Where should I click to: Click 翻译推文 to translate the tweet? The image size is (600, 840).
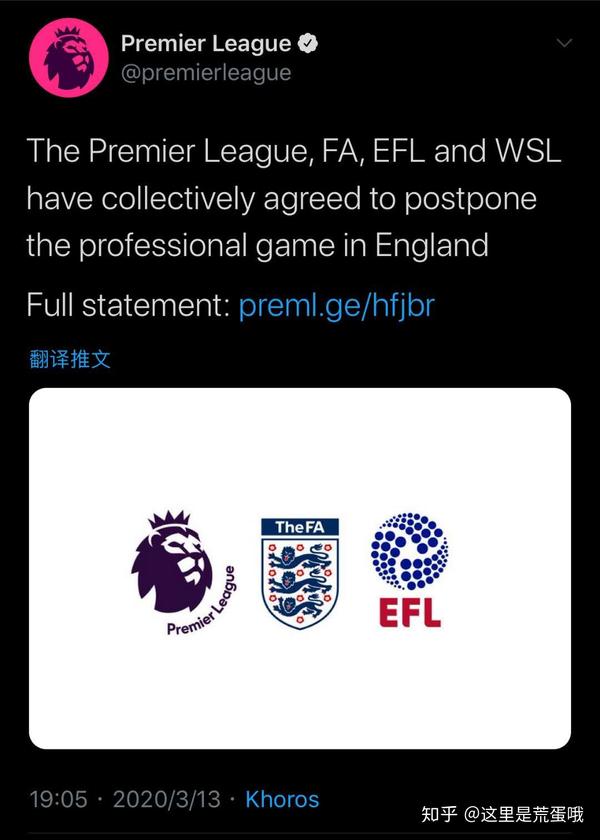(x=70, y=359)
